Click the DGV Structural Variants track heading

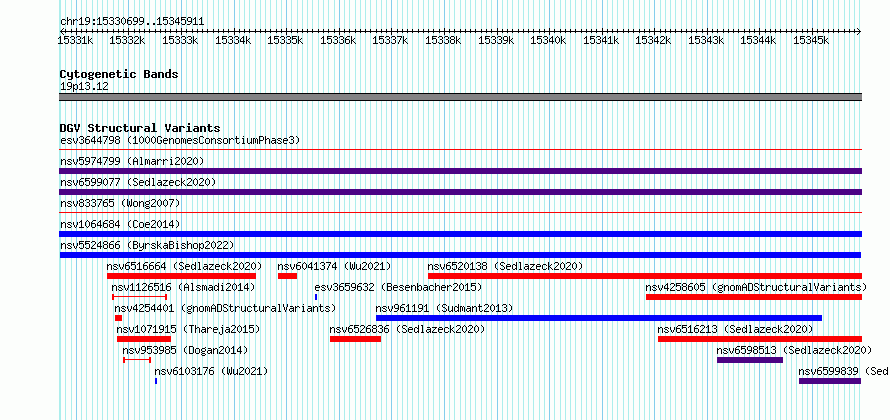140,128
